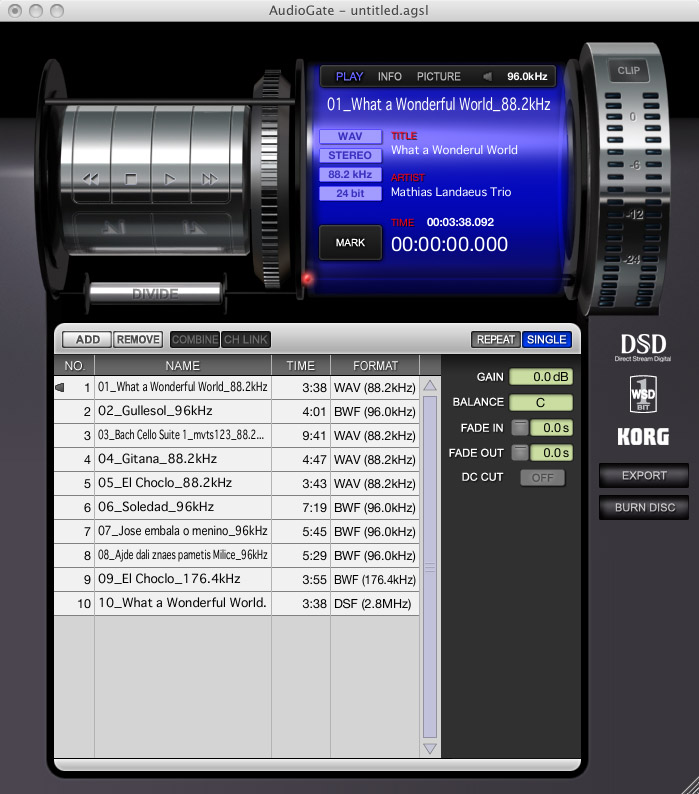The width and height of the screenshot is (699, 794).
Task: Click the EXPORT button
Action: click(643, 476)
